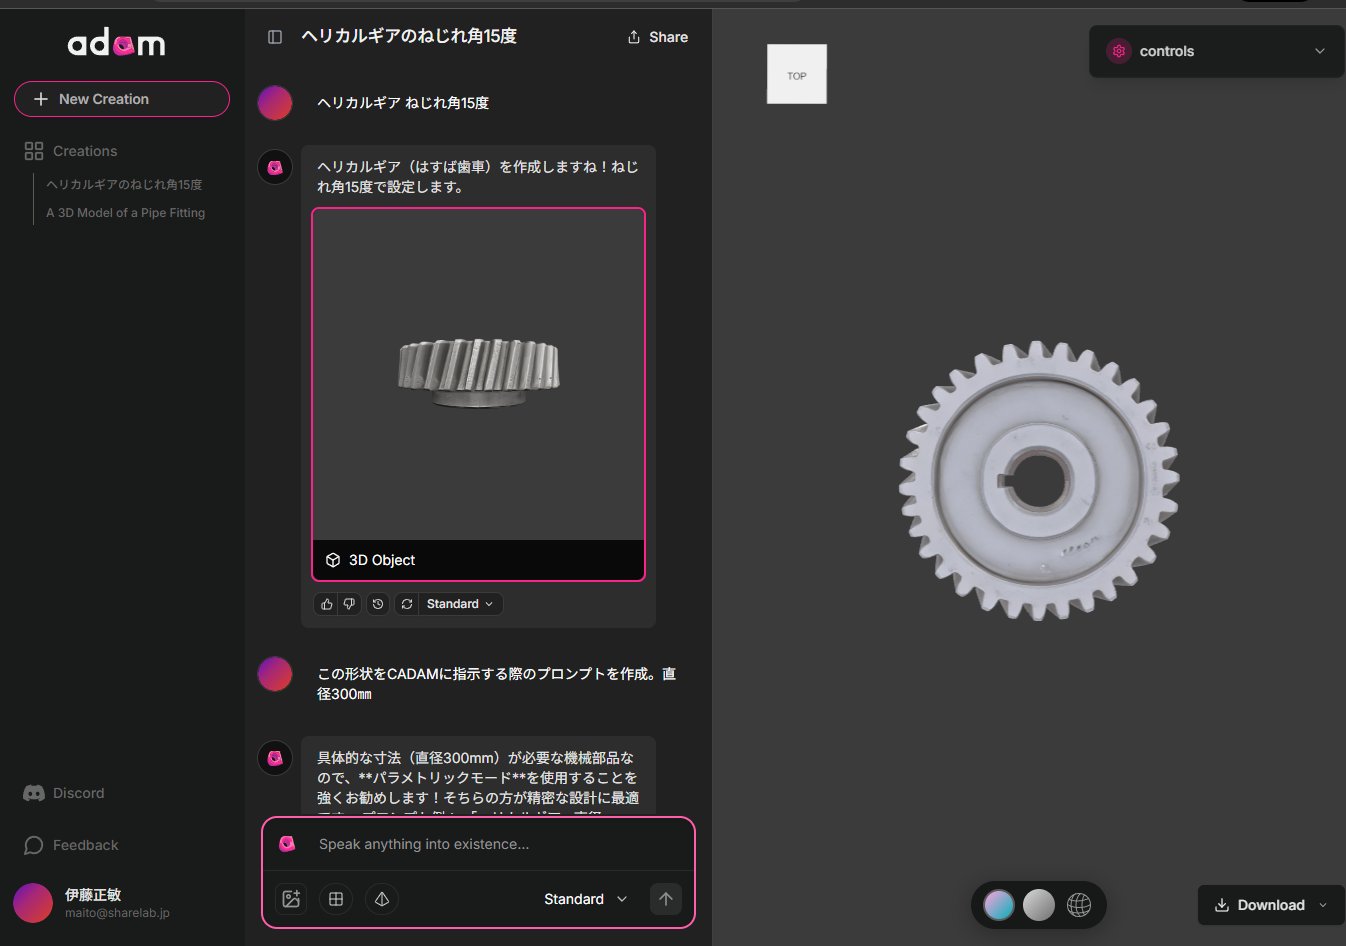Click the thumbs down feedback icon

pyautogui.click(x=349, y=604)
